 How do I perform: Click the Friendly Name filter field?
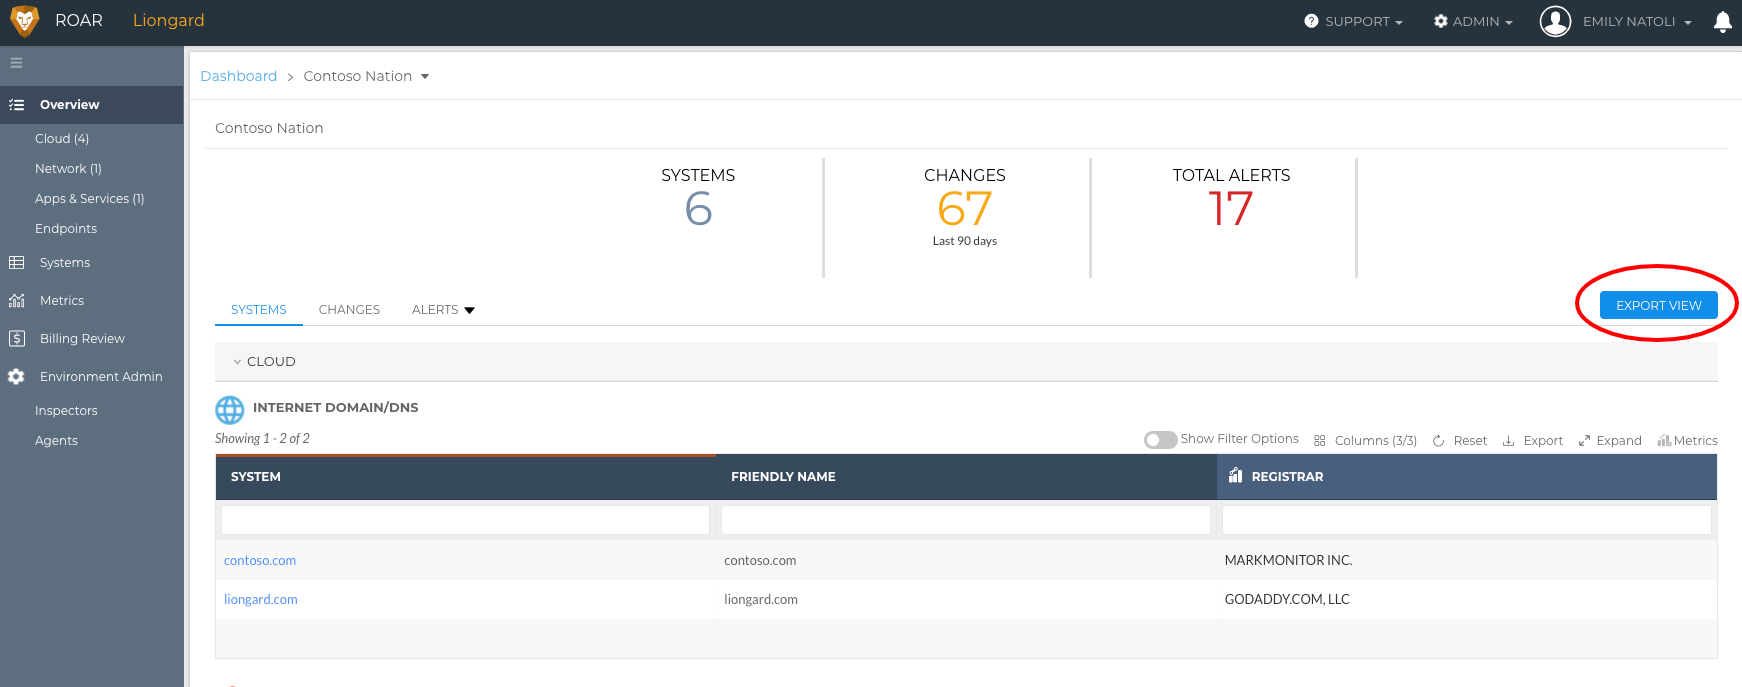(x=966, y=520)
